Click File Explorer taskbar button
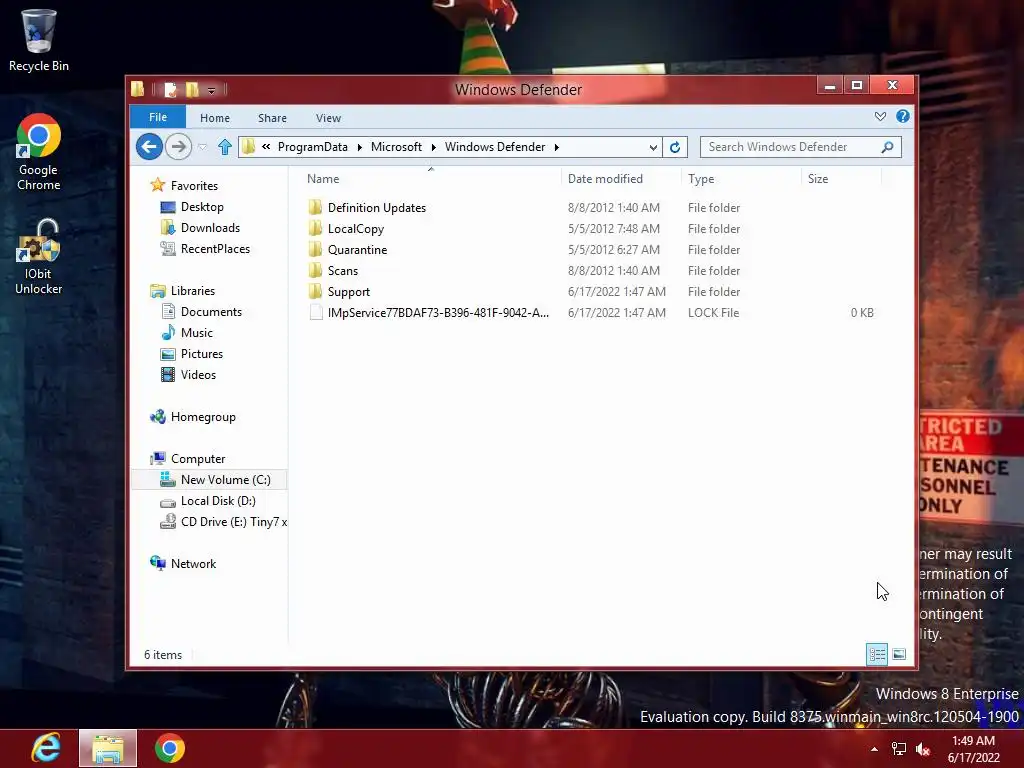Screen dimensions: 1024x768 [108, 748]
